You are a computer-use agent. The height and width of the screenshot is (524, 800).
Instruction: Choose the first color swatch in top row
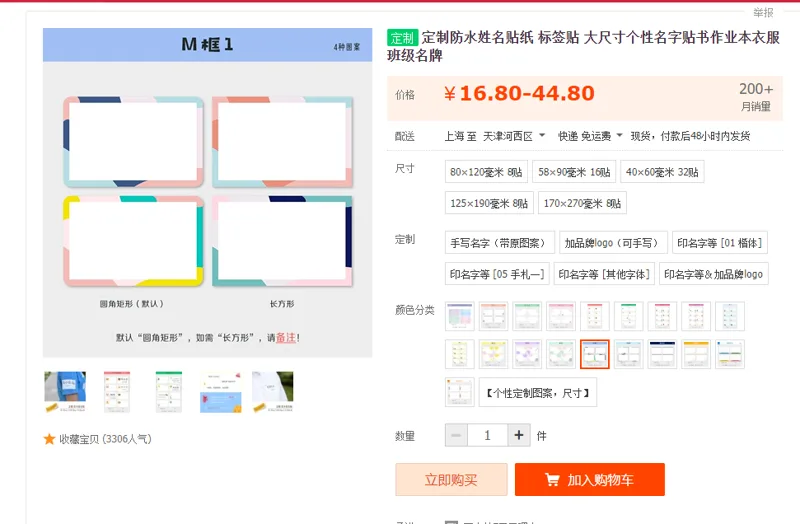point(460,316)
